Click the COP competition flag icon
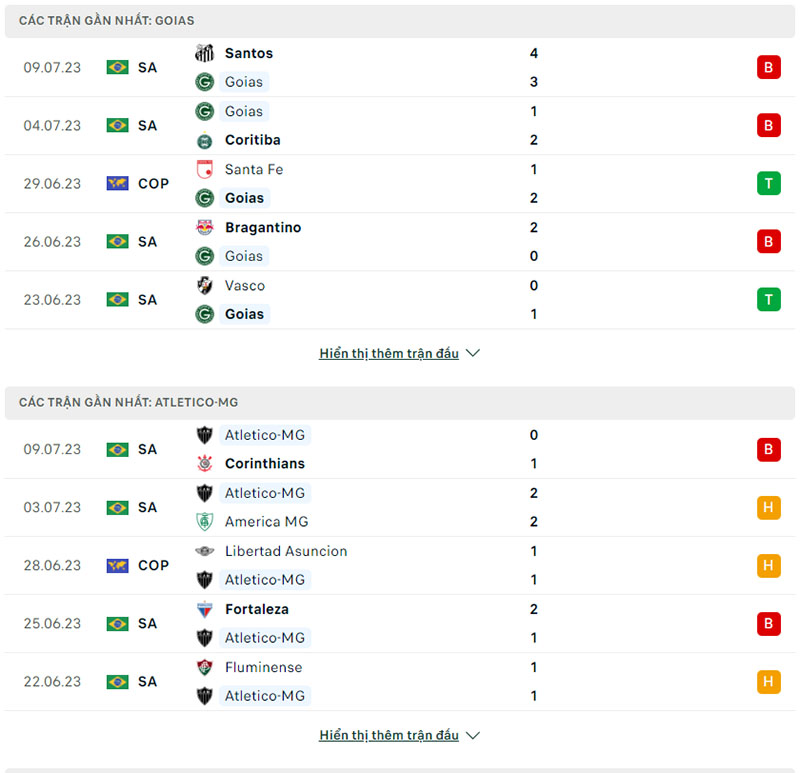 pos(117,183)
